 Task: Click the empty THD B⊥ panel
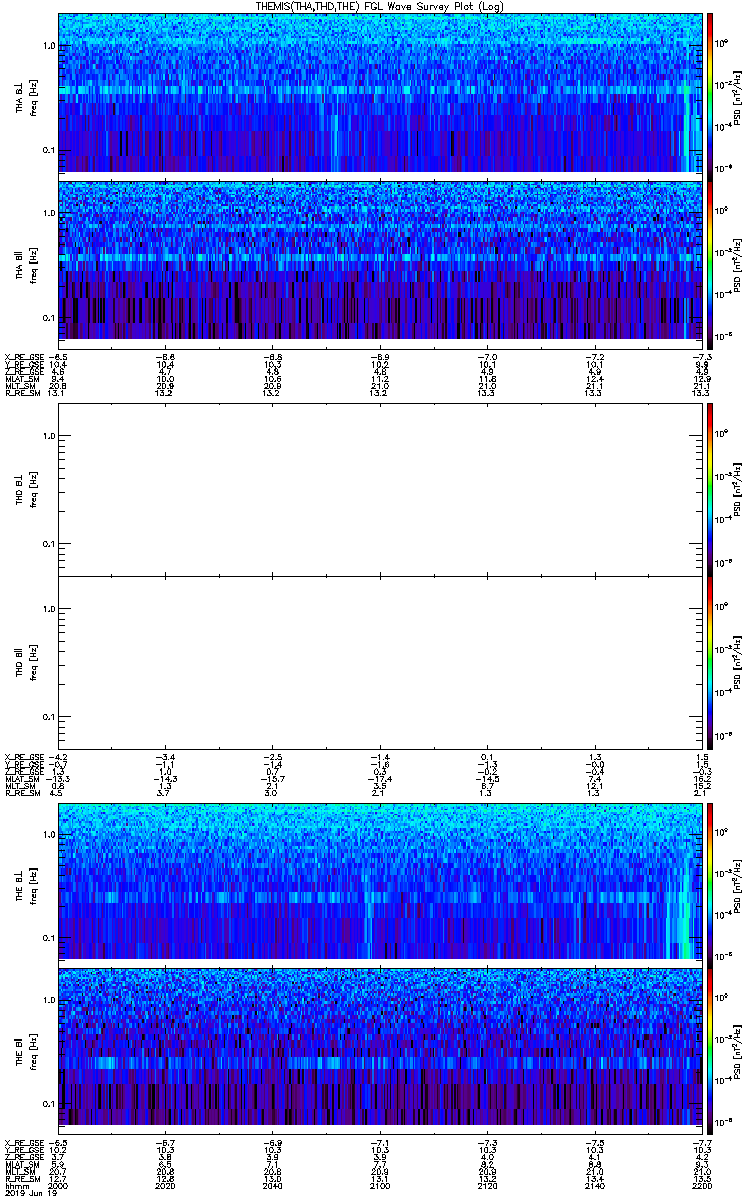380,489
